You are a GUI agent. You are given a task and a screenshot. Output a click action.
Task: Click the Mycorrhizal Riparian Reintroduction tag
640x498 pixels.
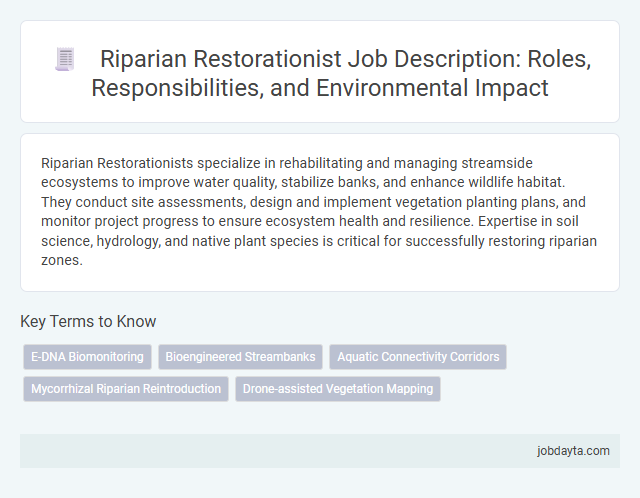click(x=126, y=389)
